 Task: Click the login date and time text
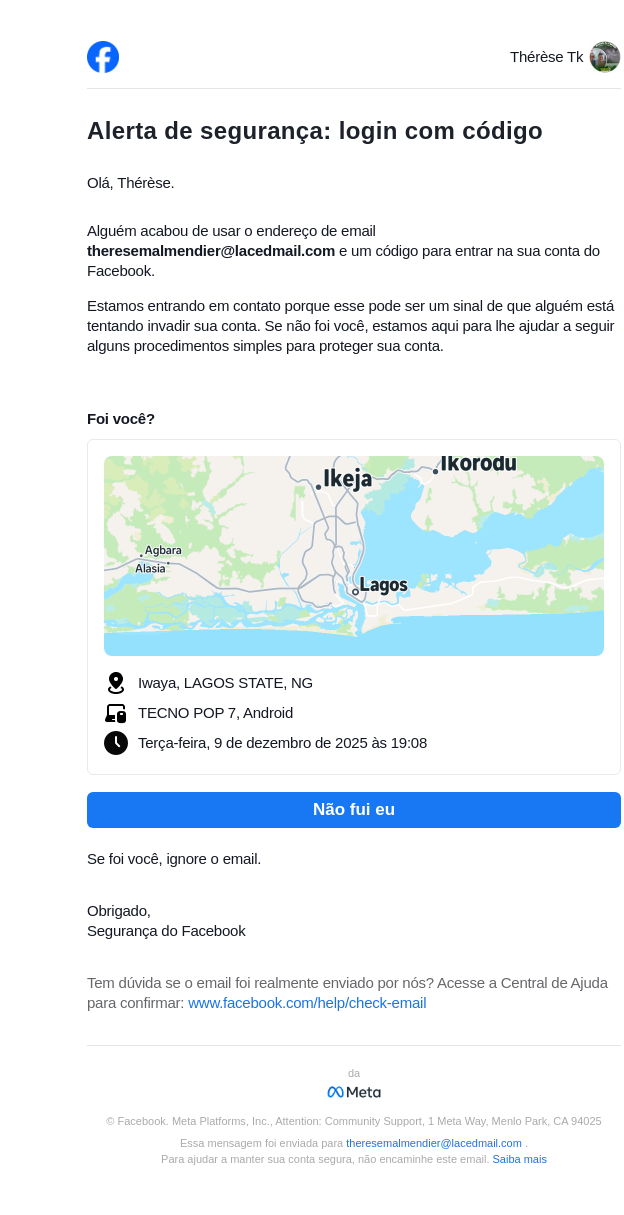282,743
